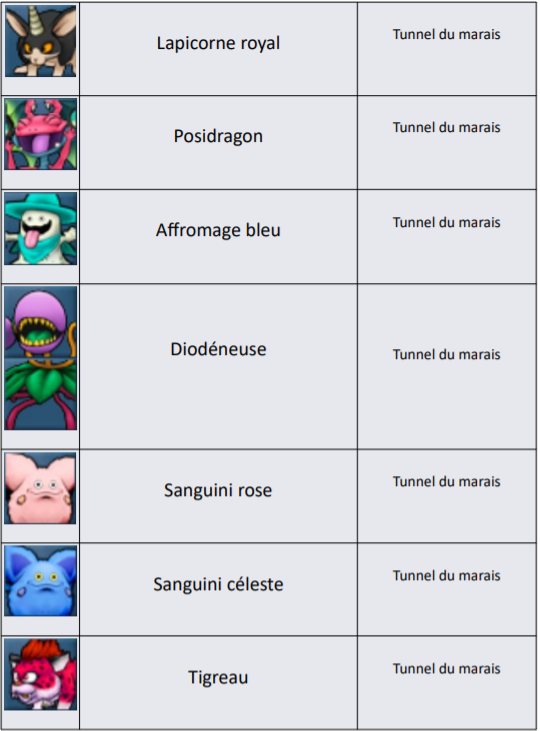The image size is (540, 731).
Task: Select Tunnel du marais in Posidragon row
Action: click(x=446, y=127)
